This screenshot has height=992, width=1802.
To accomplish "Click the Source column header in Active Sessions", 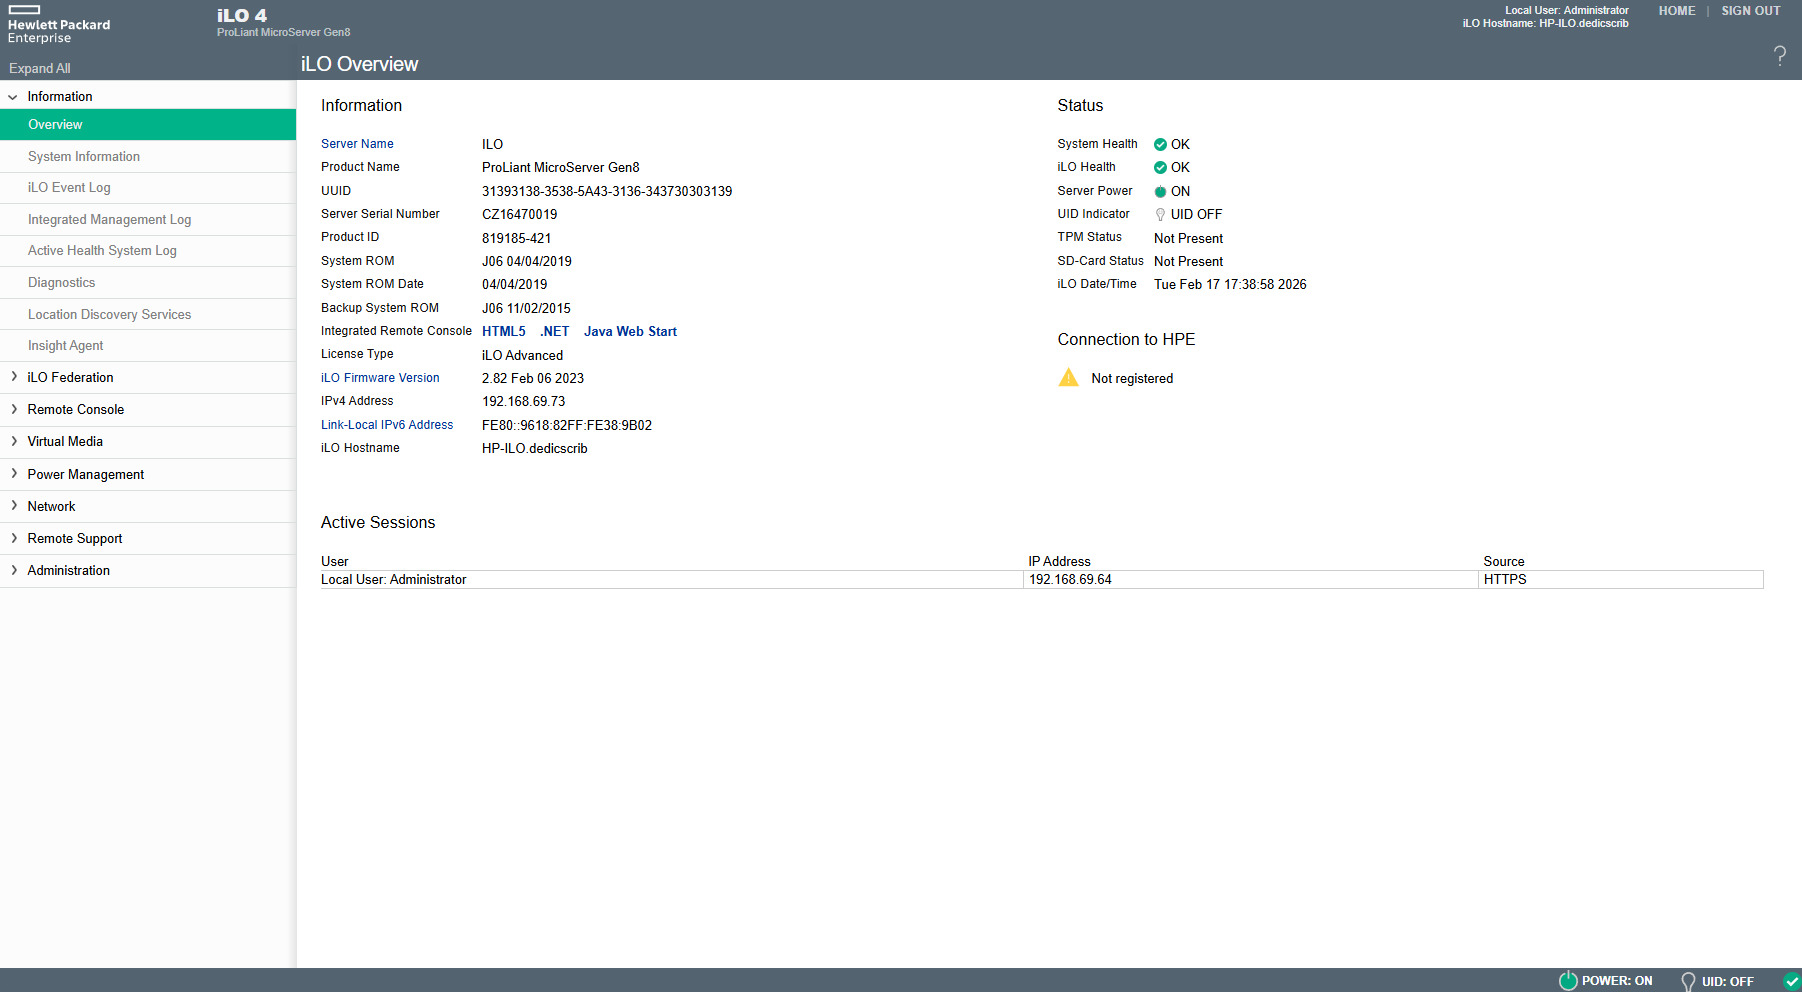I will (1504, 562).
